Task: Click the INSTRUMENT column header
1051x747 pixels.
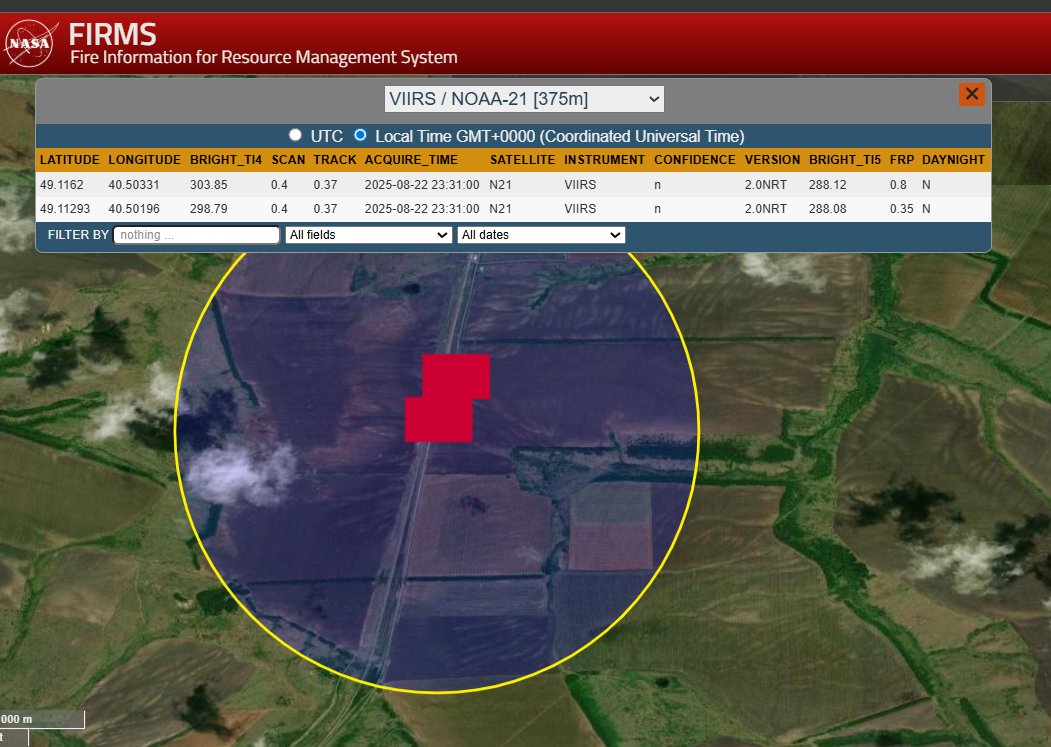Action: (604, 160)
